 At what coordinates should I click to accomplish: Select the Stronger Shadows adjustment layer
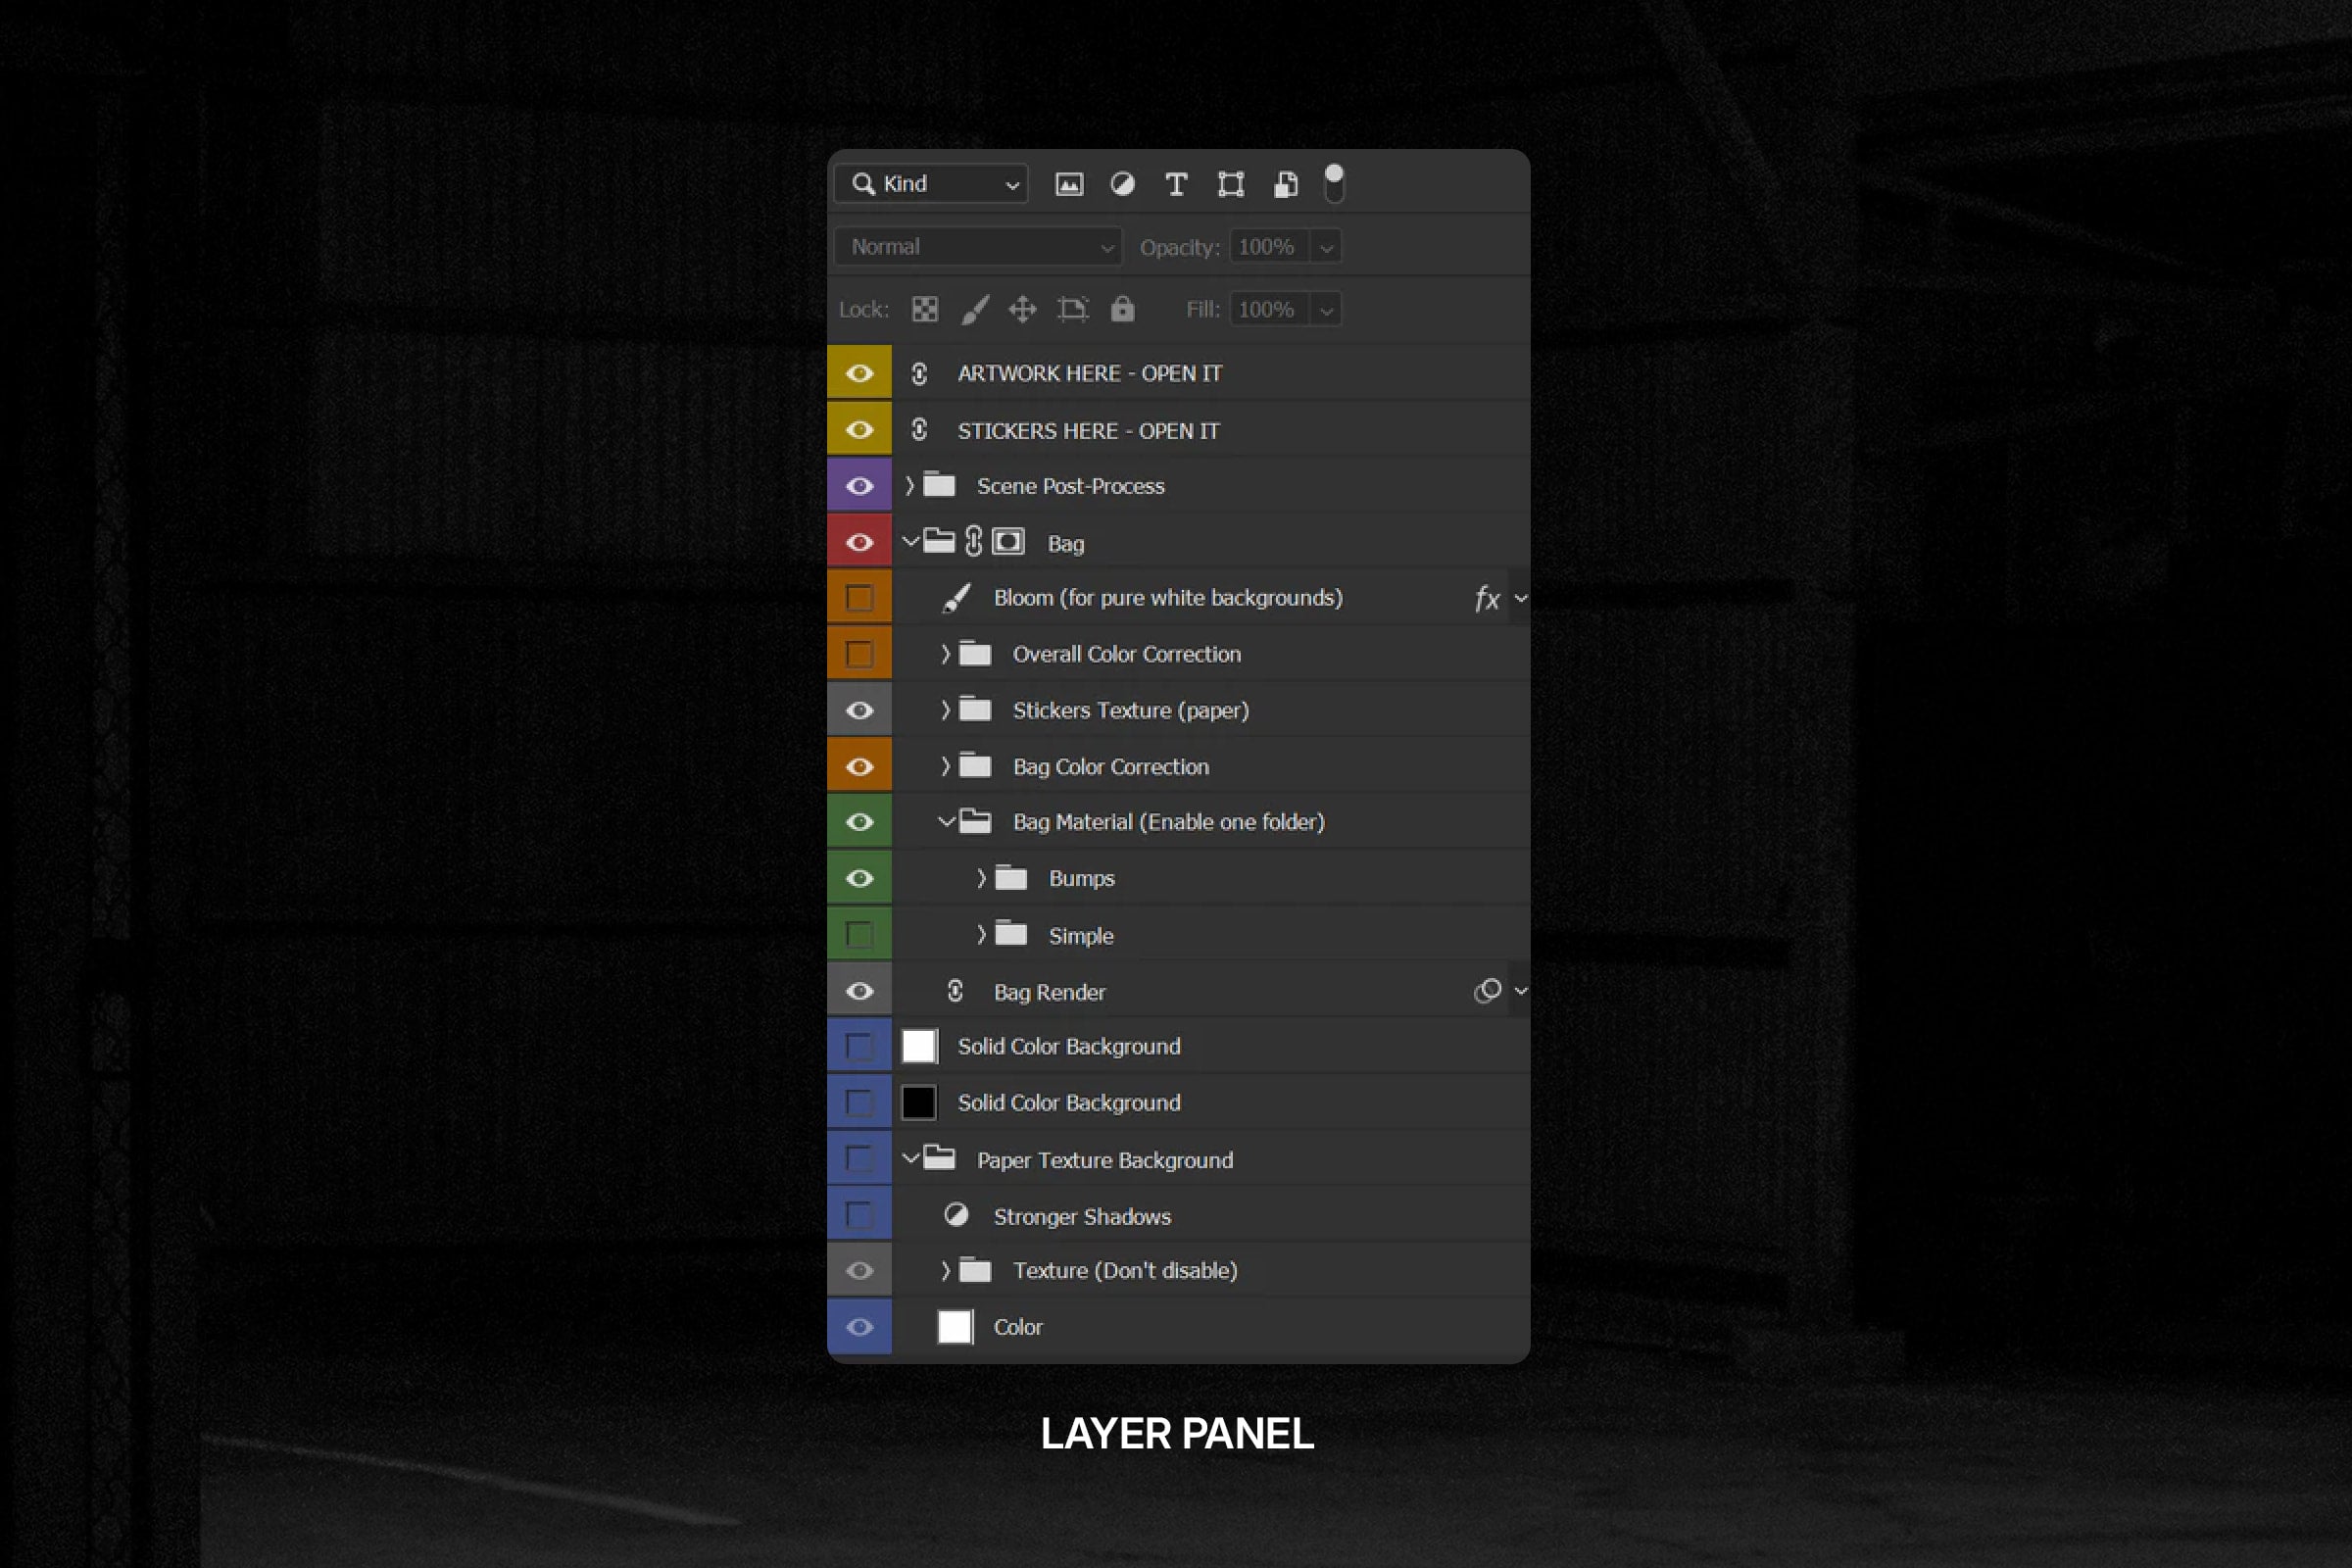click(x=1081, y=1217)
